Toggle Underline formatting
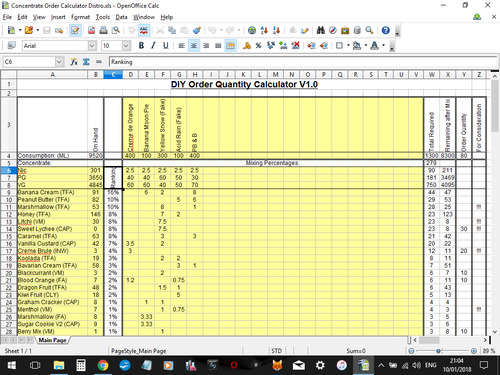This screenshot has width=500, height=375. (x=166, y=46)
